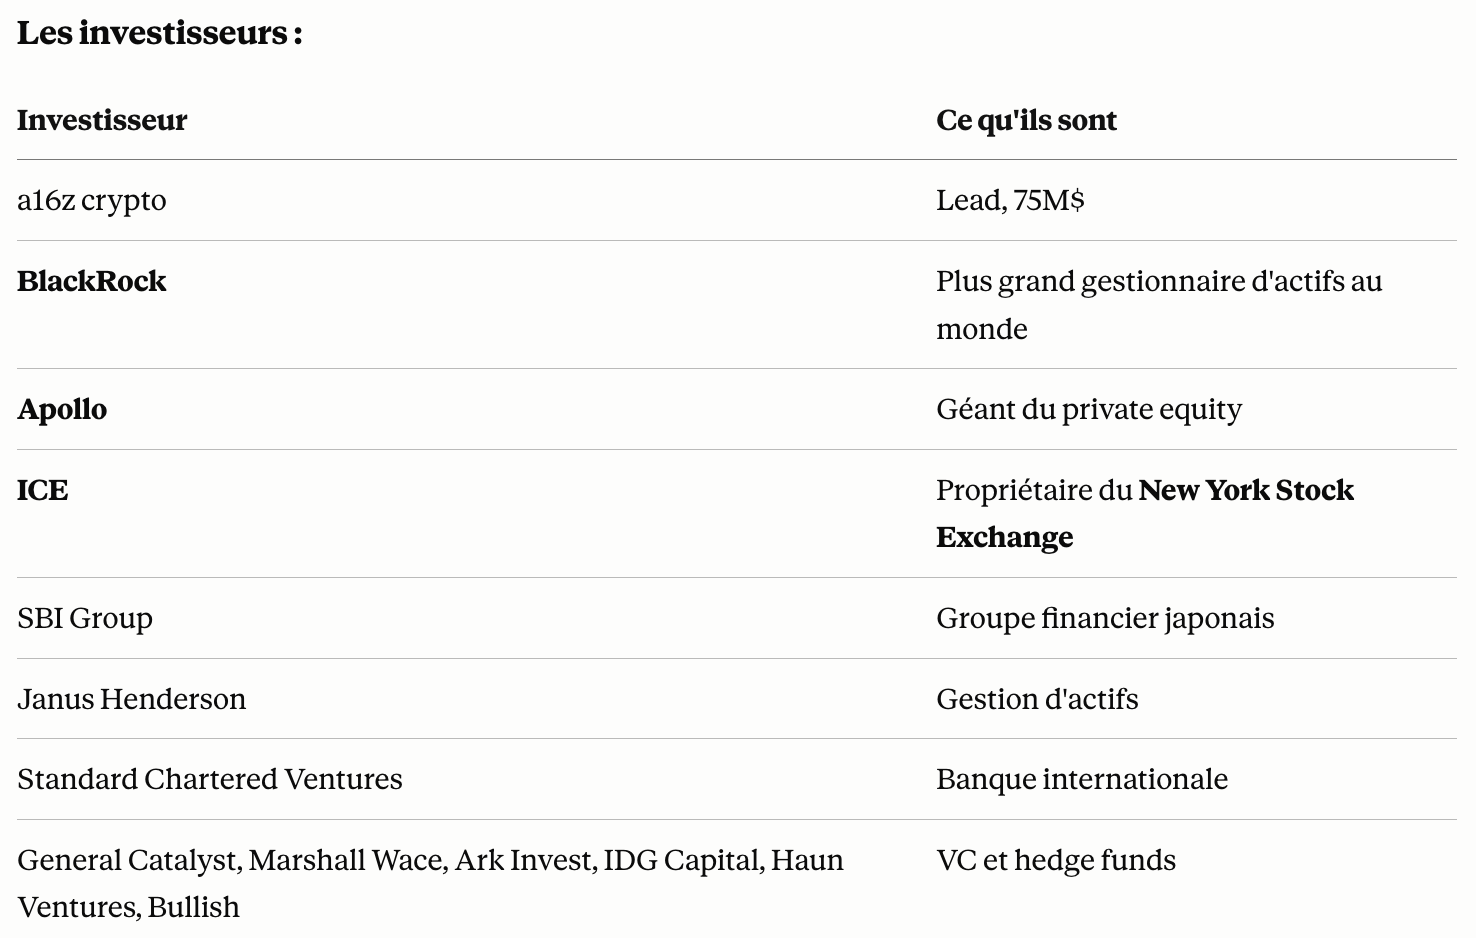1476x938 pixels.
Task: Click the 'a16z crypto' cell
Action: 92,201
